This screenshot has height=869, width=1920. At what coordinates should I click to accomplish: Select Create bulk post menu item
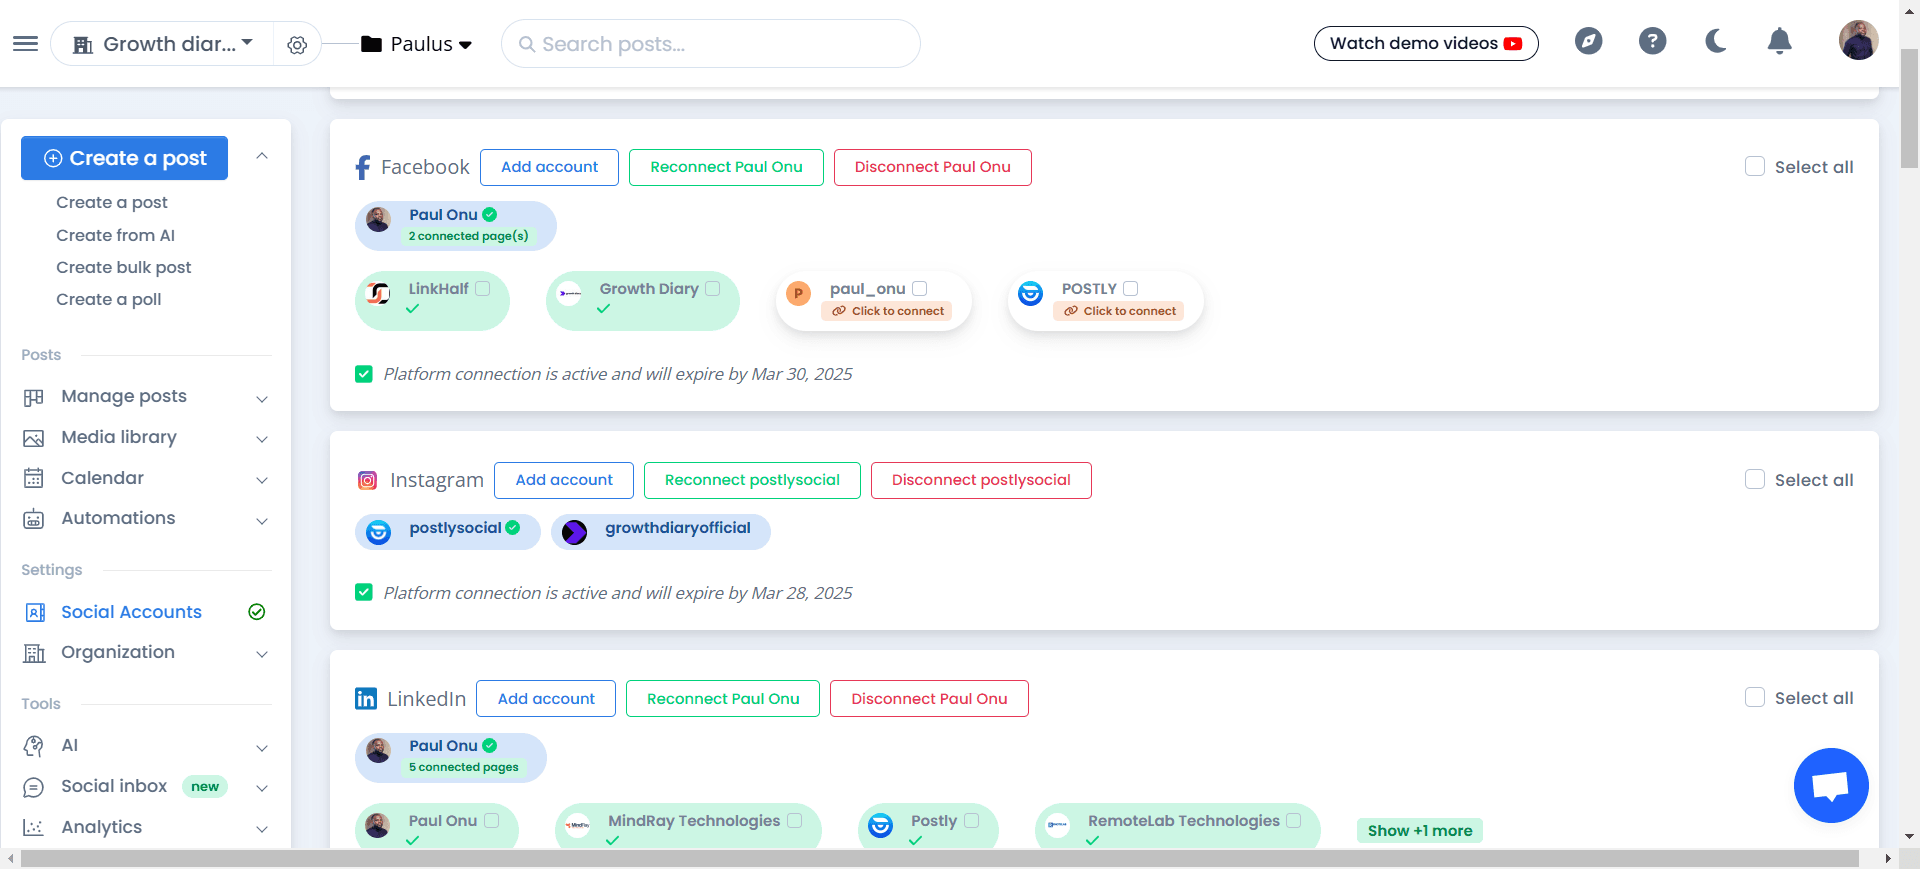click(124, 267)
